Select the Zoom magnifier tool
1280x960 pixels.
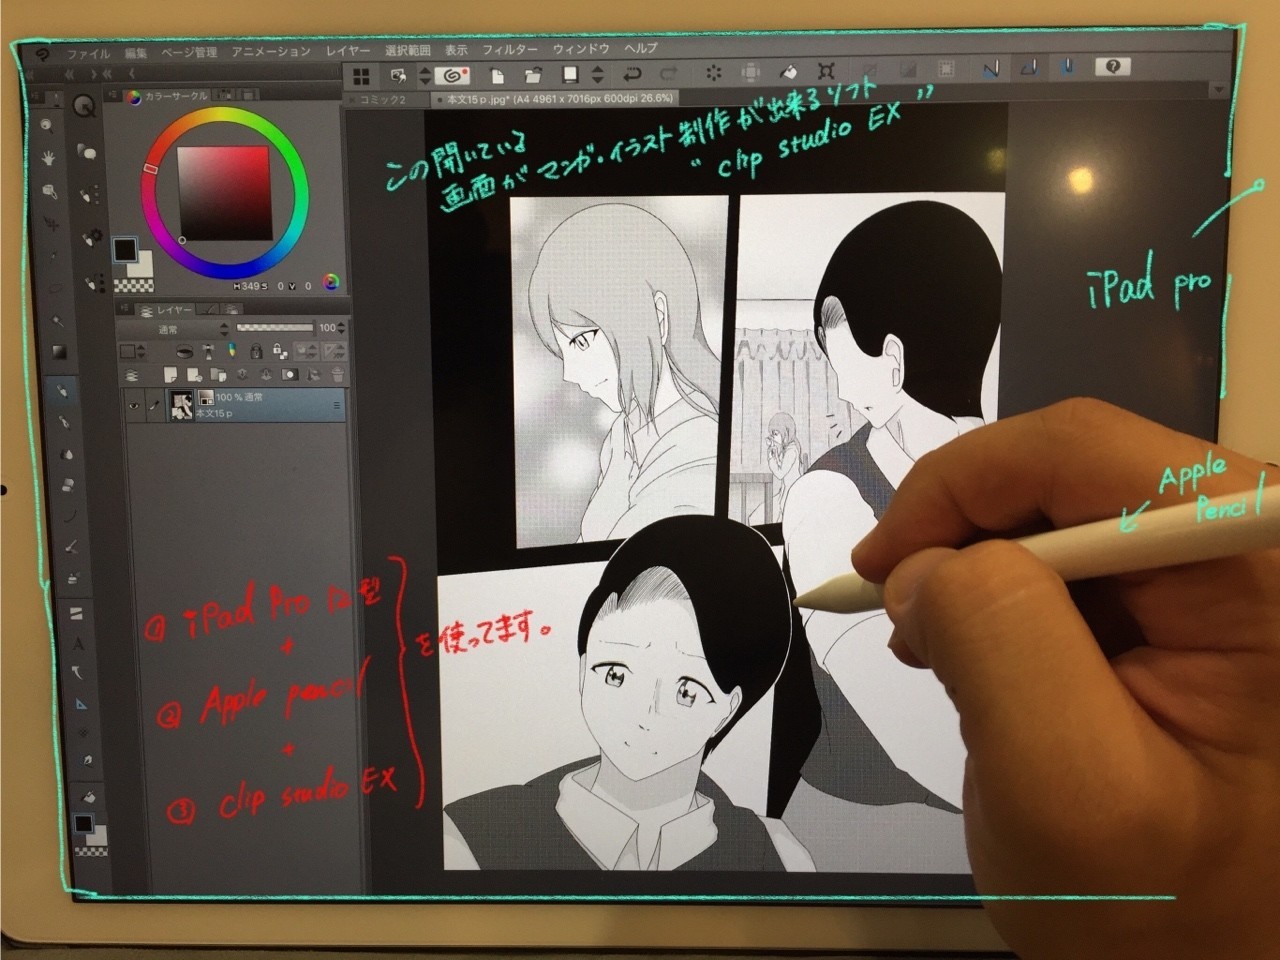[x=45, y=125]
